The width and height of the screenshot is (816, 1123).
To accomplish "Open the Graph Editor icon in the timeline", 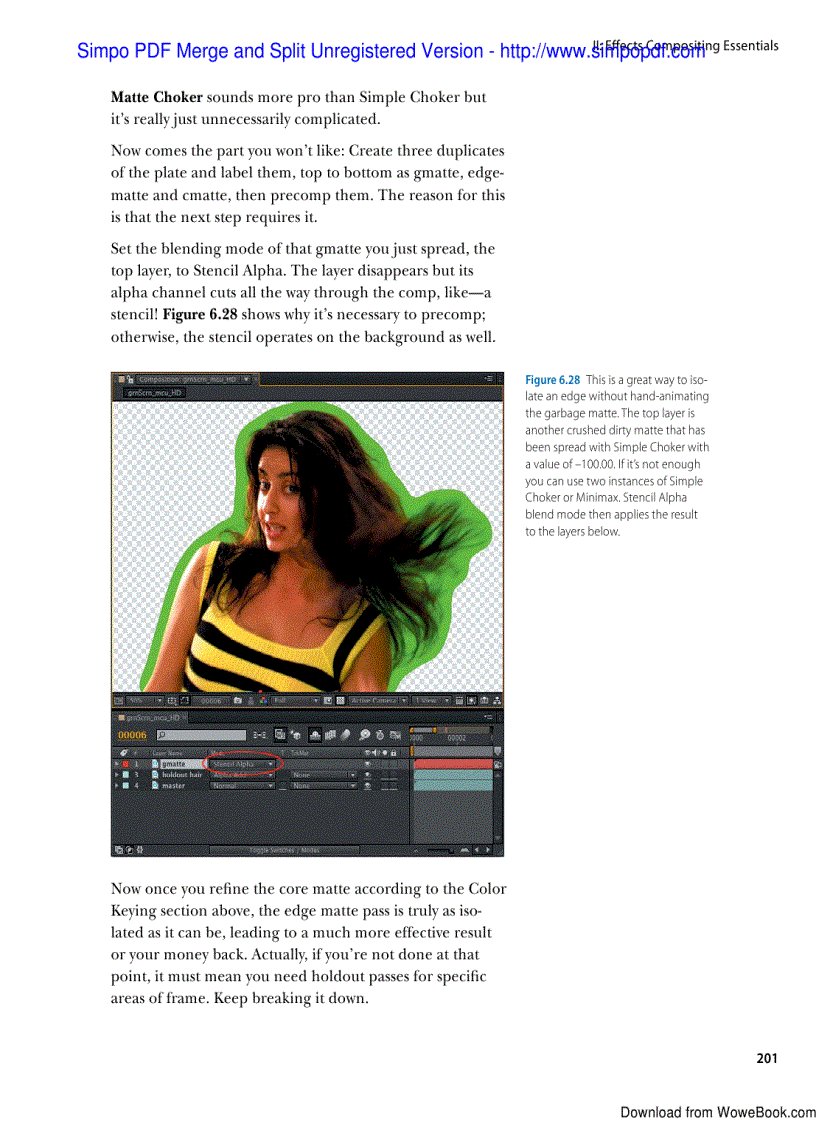I will [396, 736].
